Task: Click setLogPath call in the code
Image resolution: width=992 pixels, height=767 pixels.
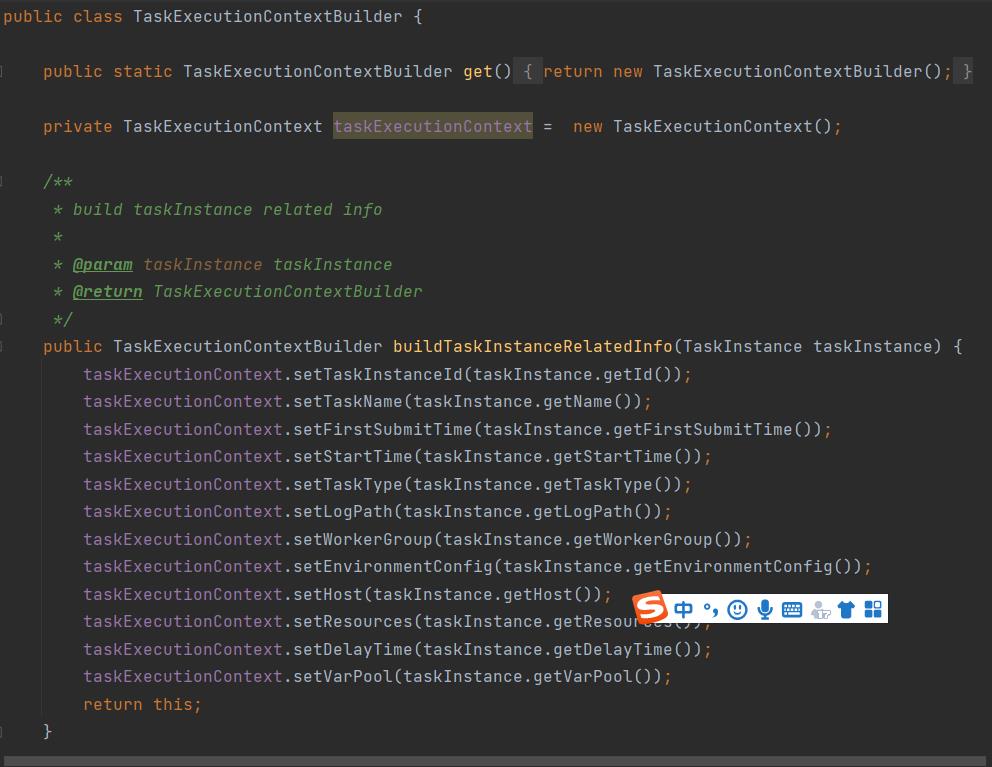Action: pyautogui.click(x=343, y=512)
